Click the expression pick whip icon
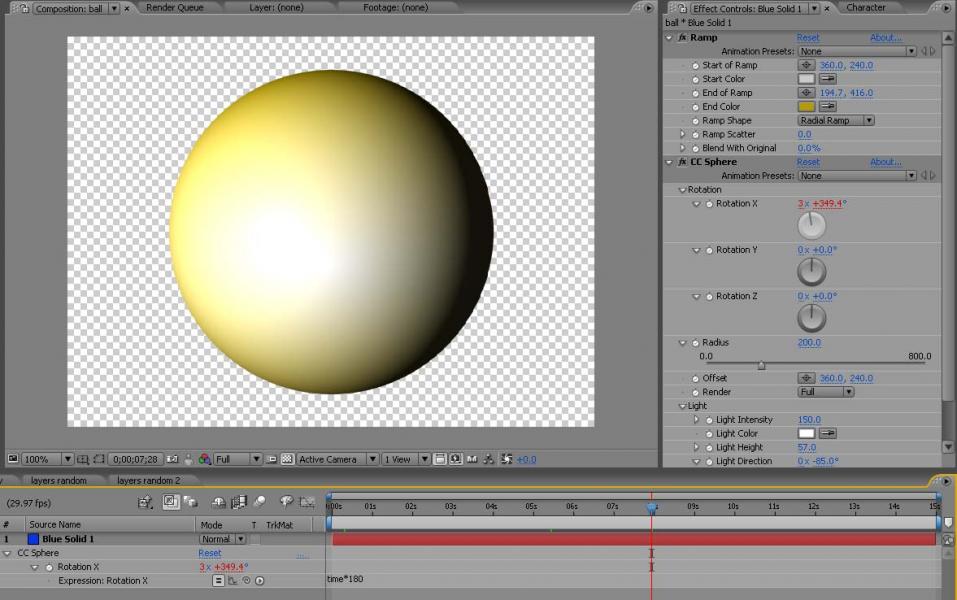957x600 pixels. pyautogui.click(x=246, y=581)
